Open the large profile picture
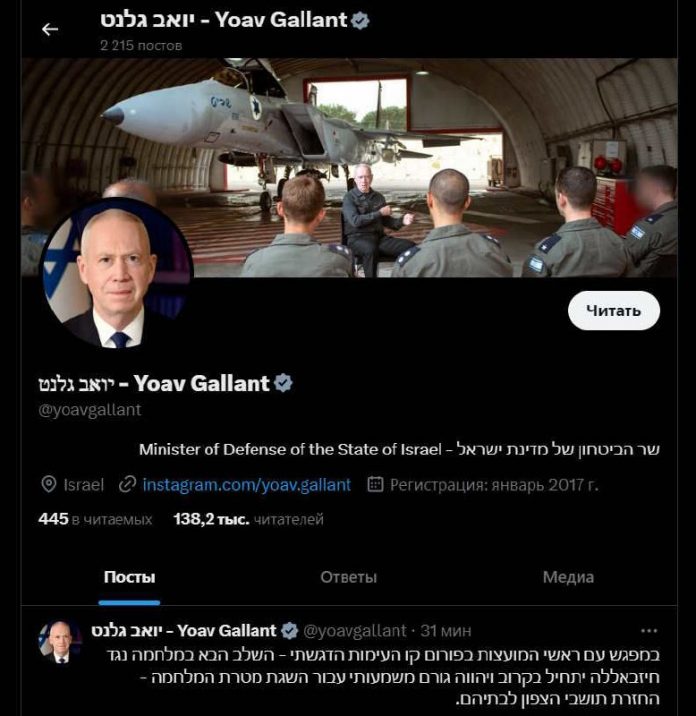The width and height of the screenshot is (696, 716). pos(117,273)
